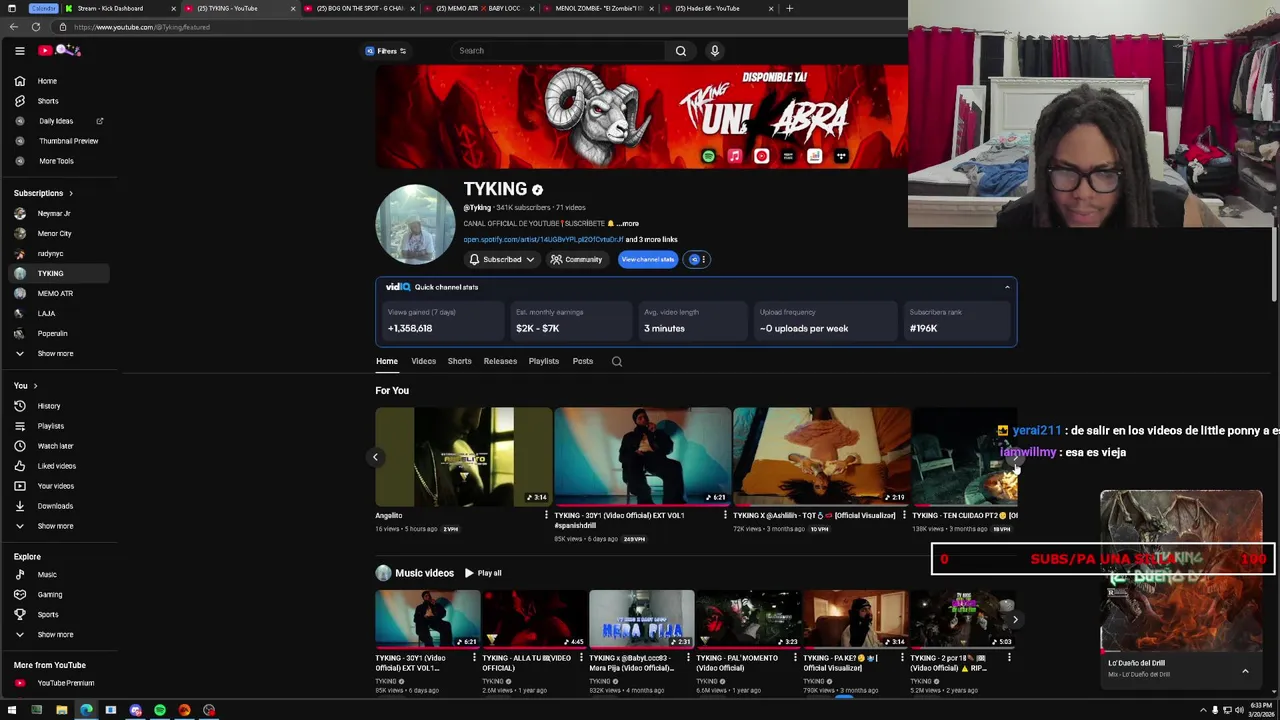This screenshot has width=1280, height=720.
Task: Switch to the Shorts channel tab
Action: pos(459,361)
